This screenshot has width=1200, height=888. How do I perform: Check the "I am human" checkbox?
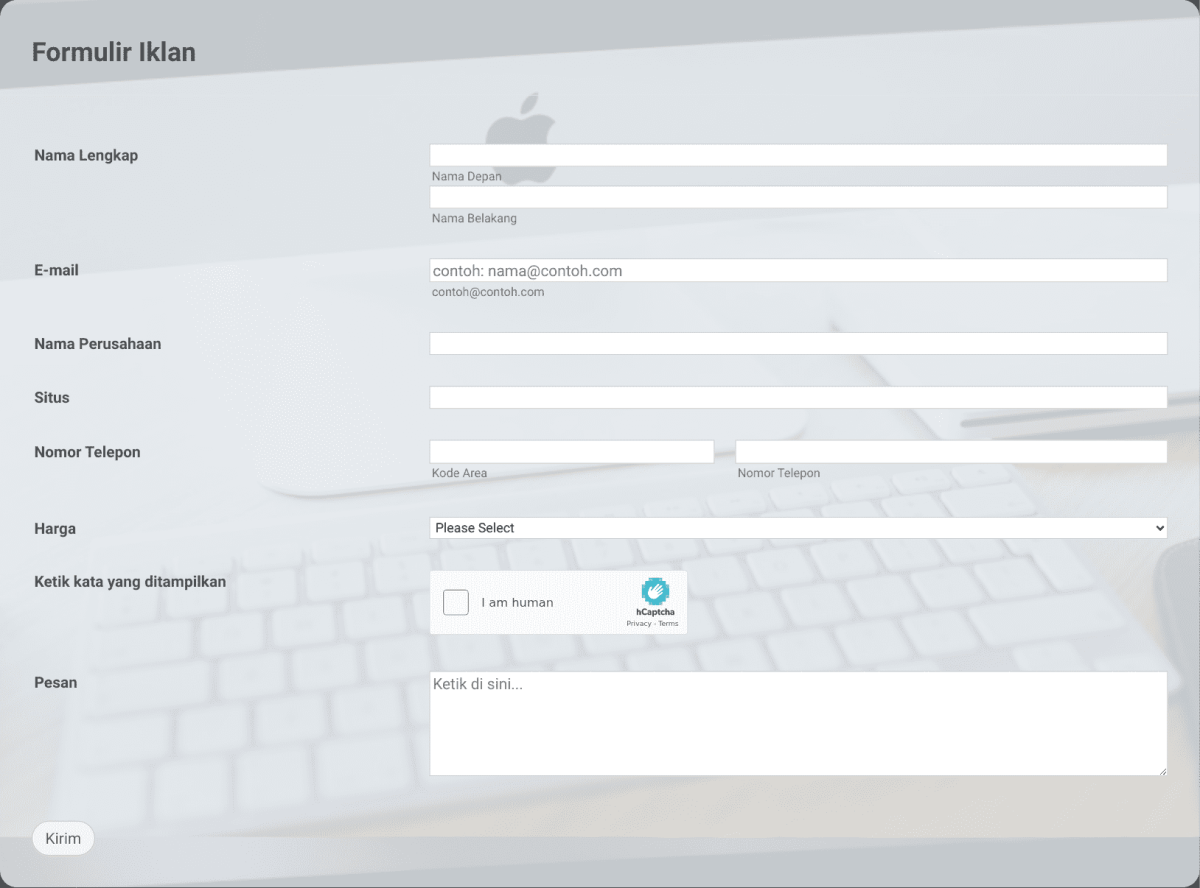[x=455, y=602]
